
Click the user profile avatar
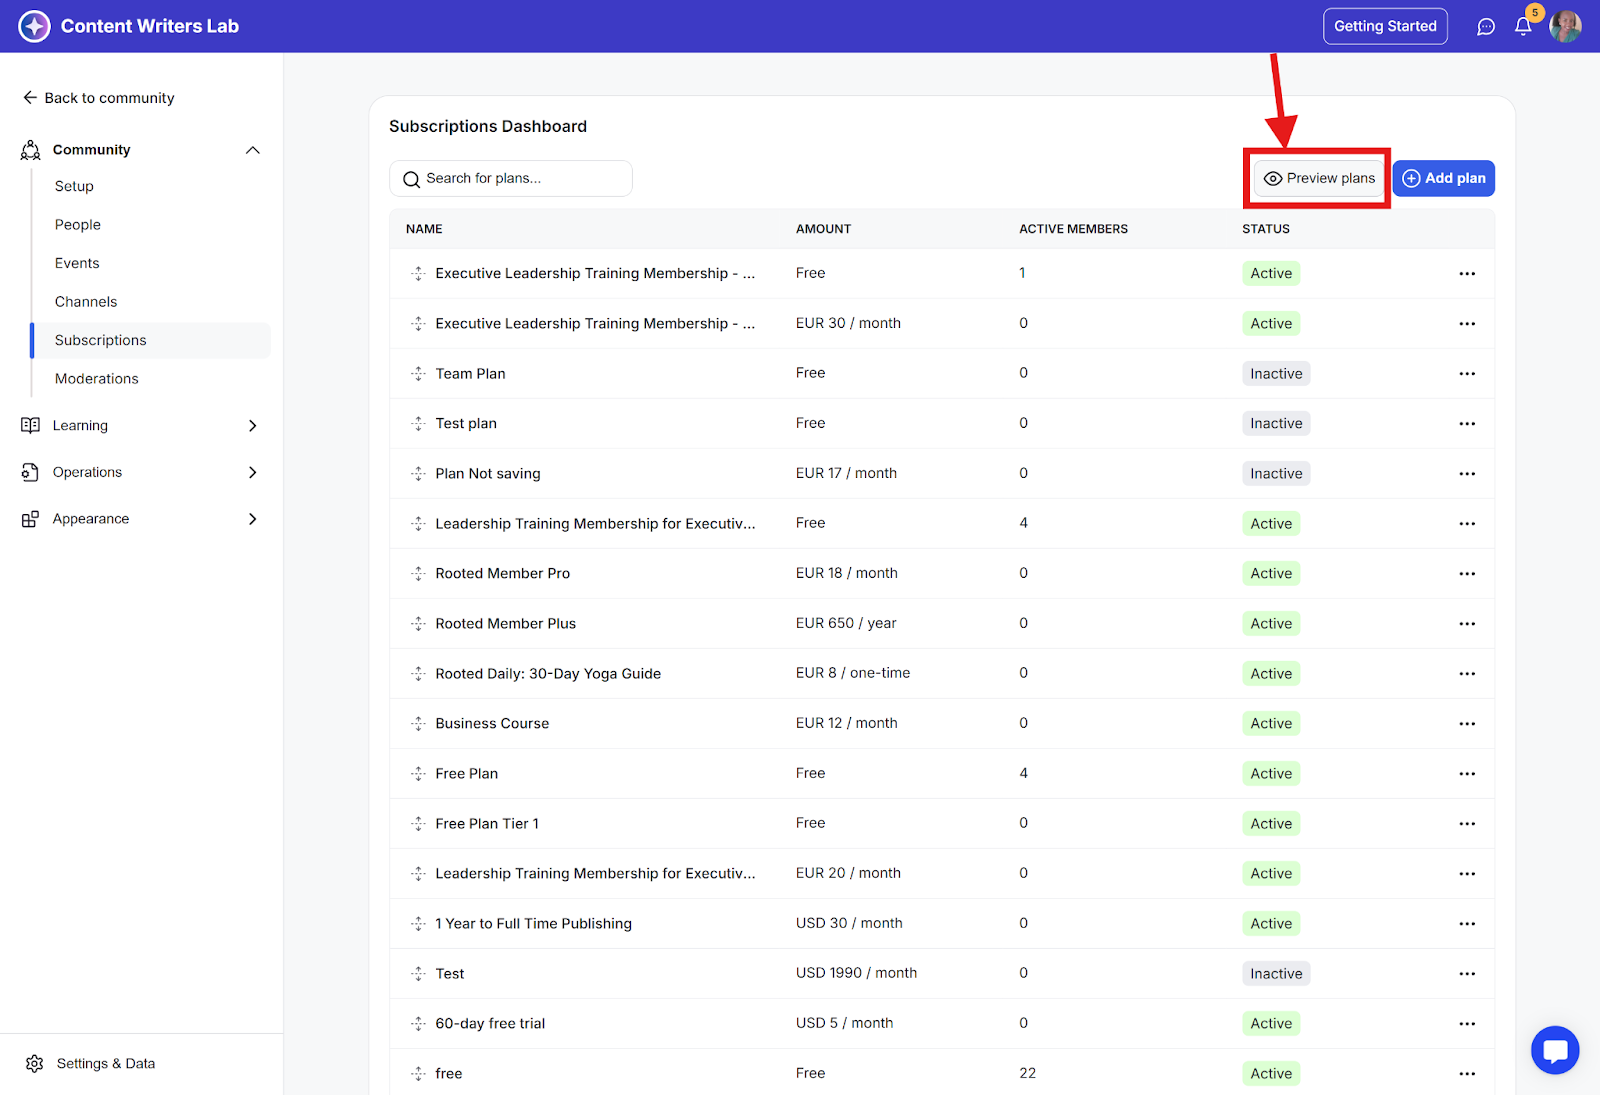pyautogui.click(x=1565, y=27)
